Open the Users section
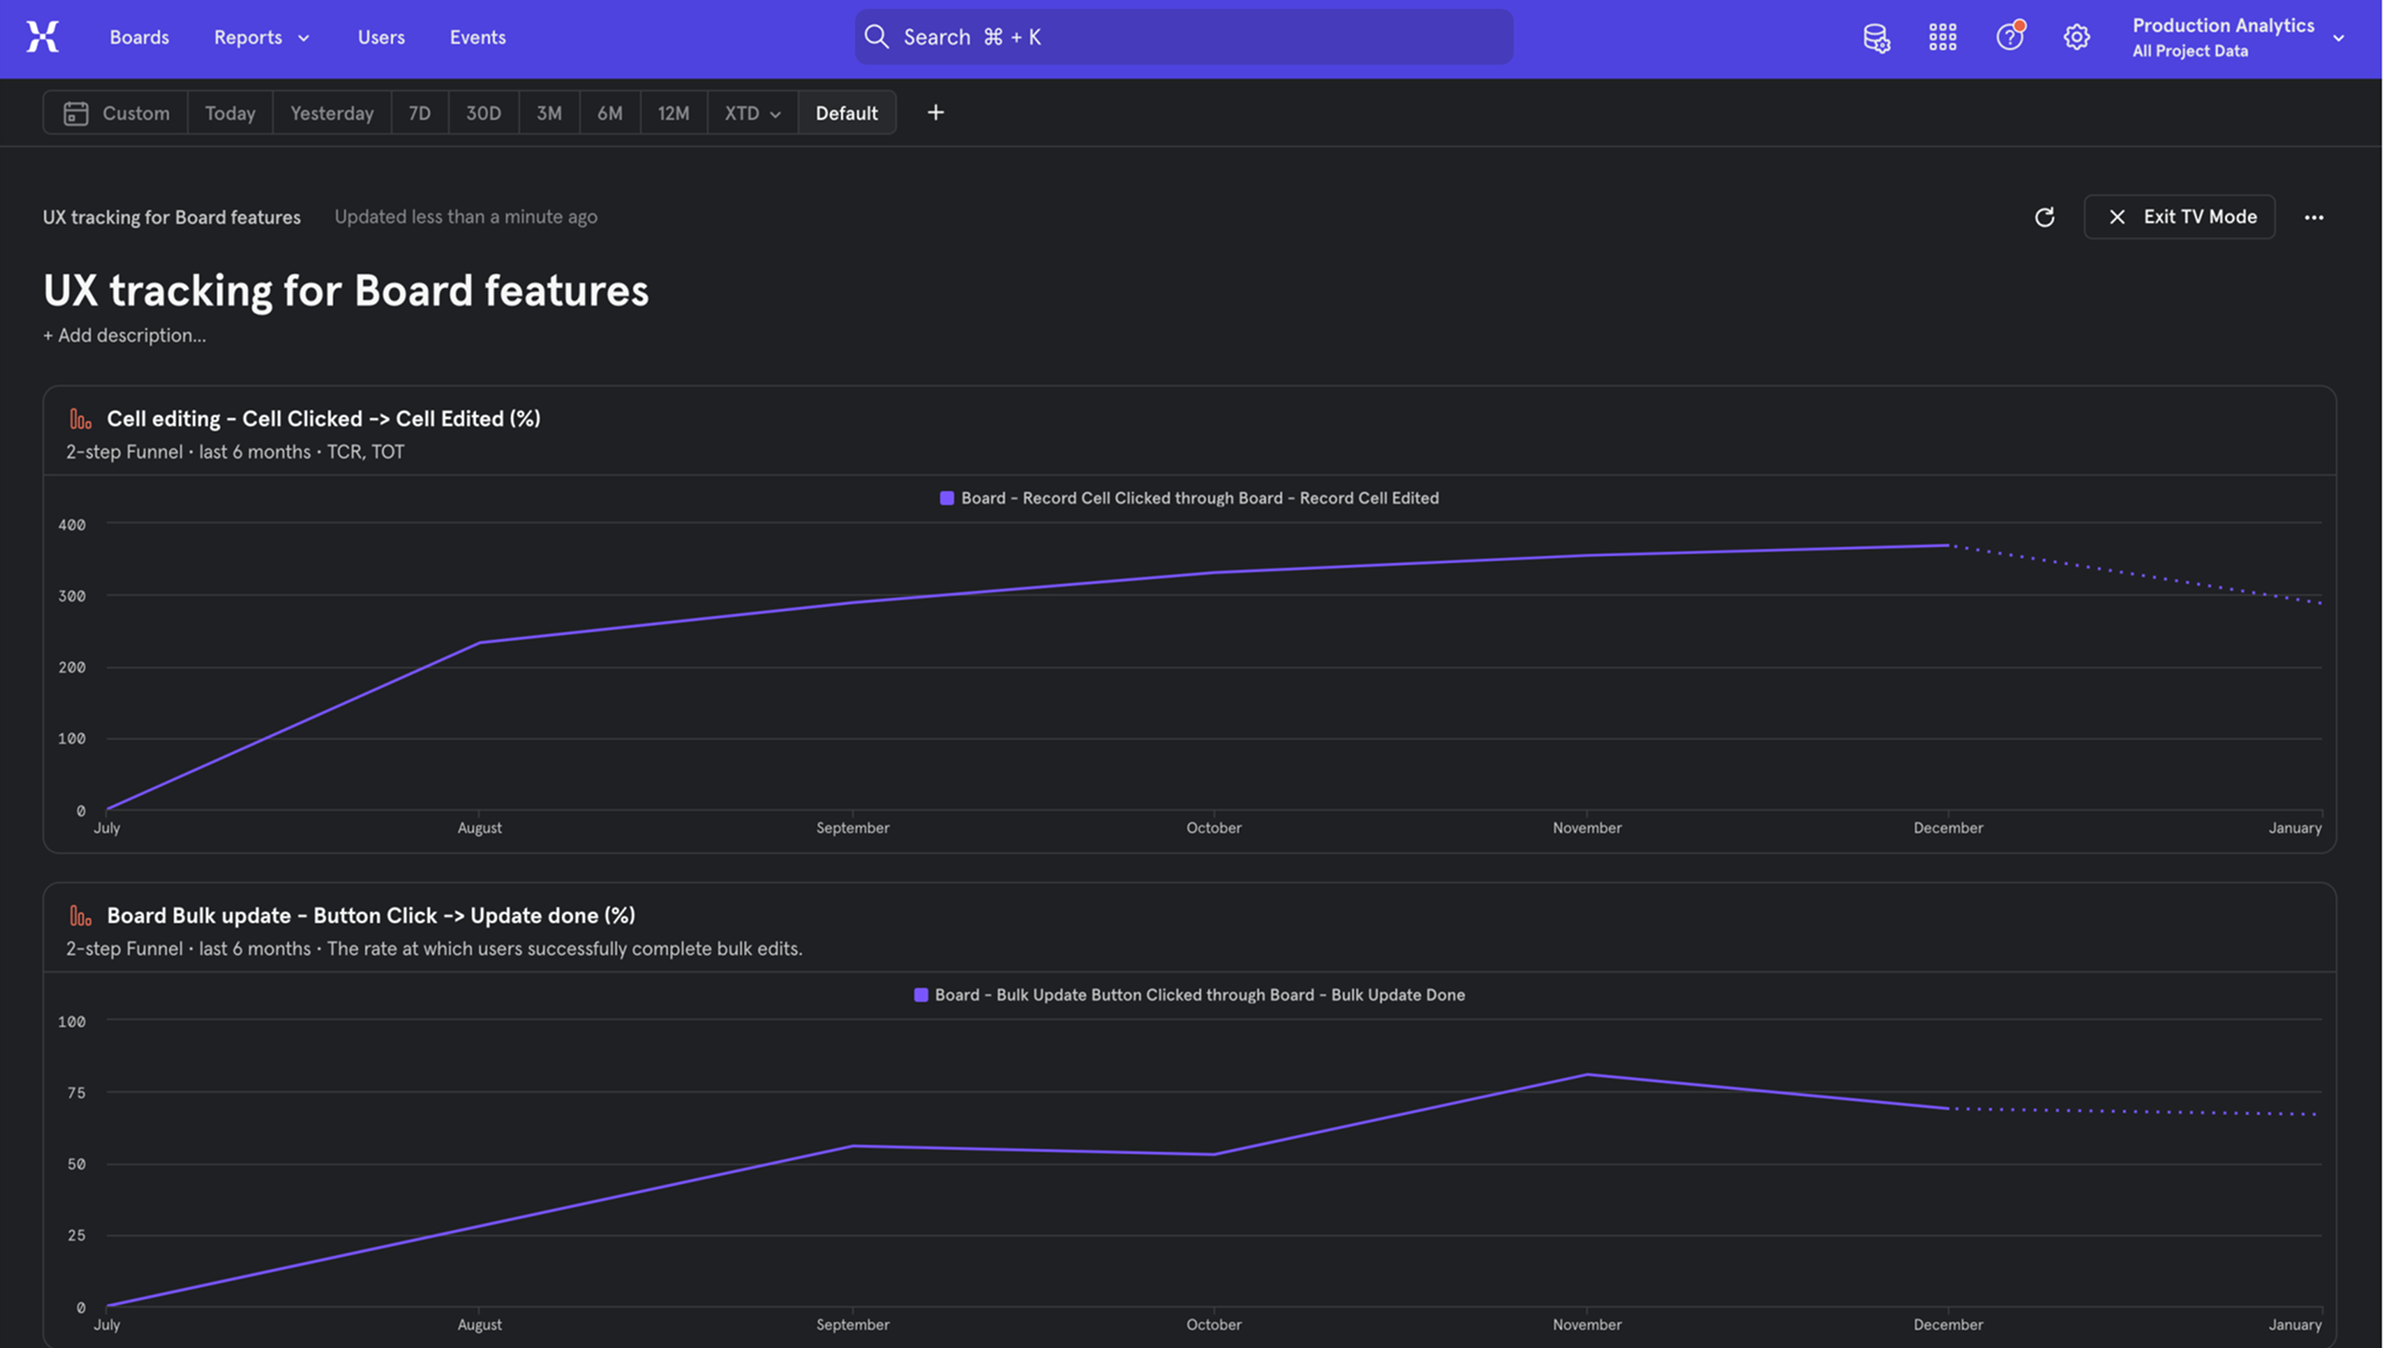 381,37
